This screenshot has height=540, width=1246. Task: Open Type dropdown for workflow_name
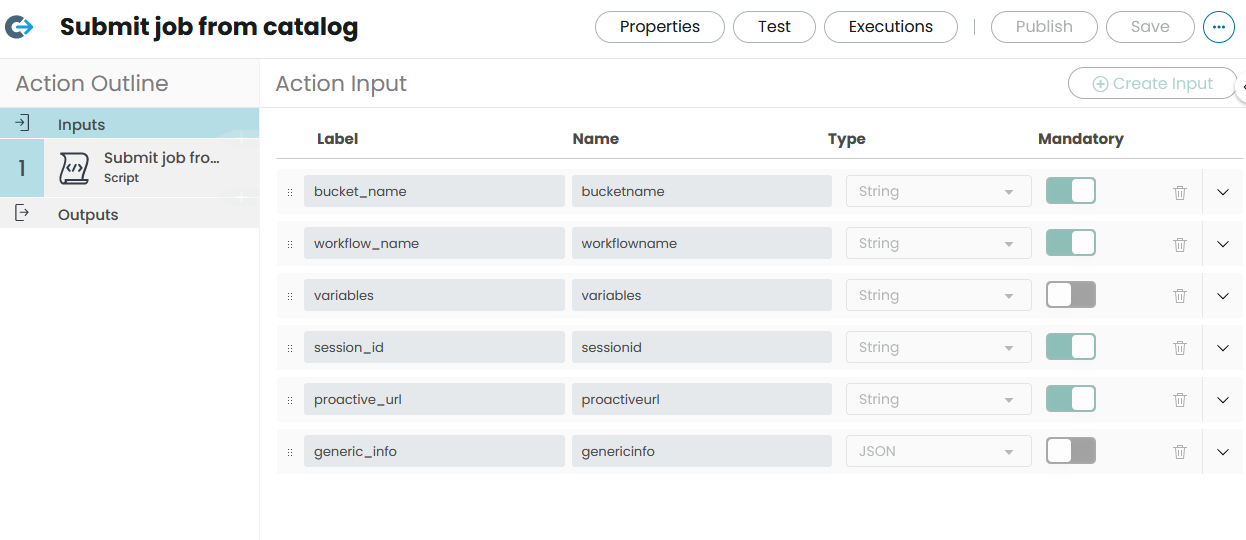point(938,243)
